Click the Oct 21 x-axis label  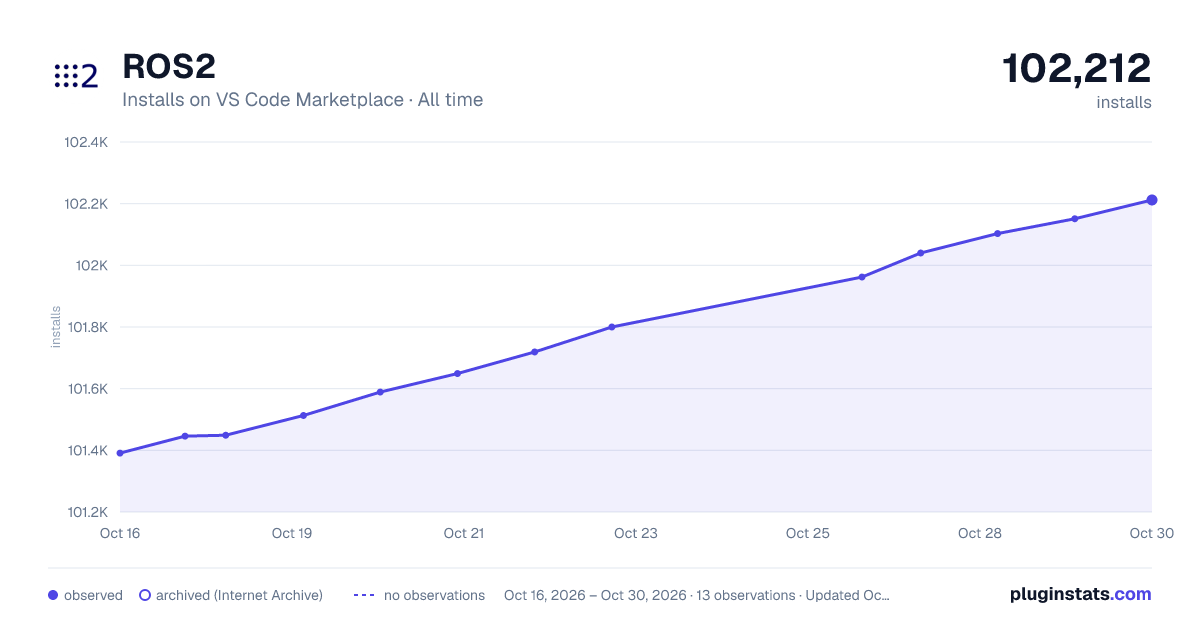pyautogui.click(x=464, y=533)
